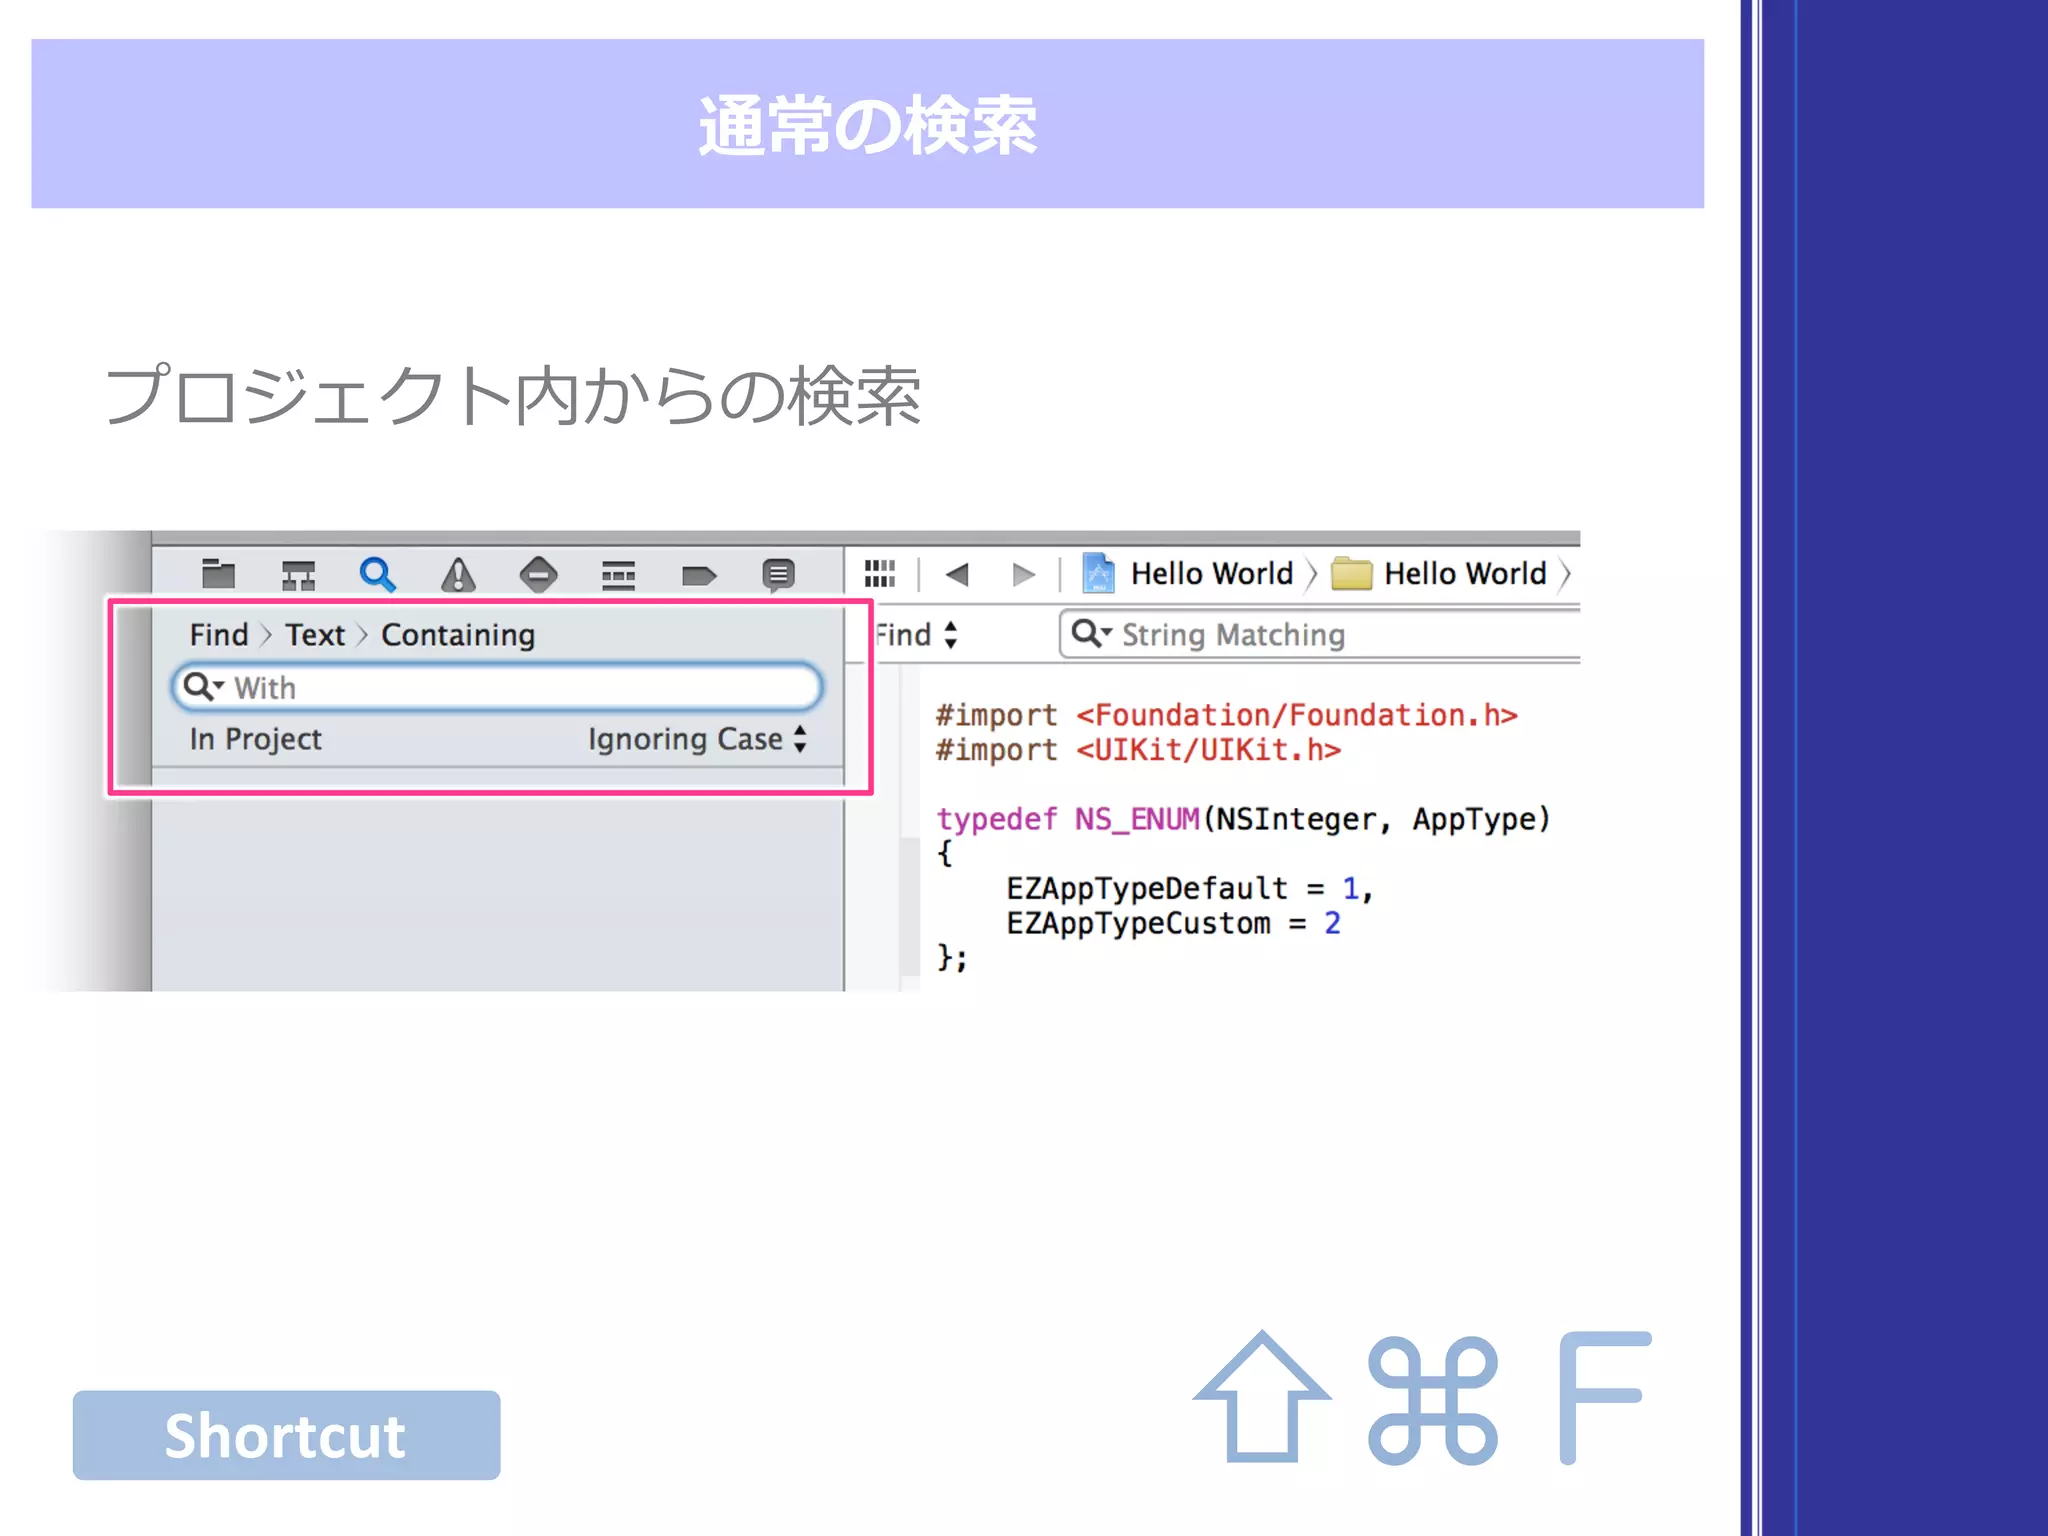2048x1536 pixels.
Task: Click the related items grid icon
Action: (880, 574)
